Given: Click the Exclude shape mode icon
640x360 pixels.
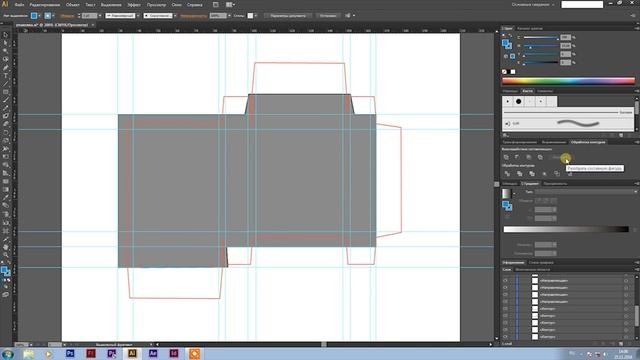Looking at the screenshot, I should 540,157.
